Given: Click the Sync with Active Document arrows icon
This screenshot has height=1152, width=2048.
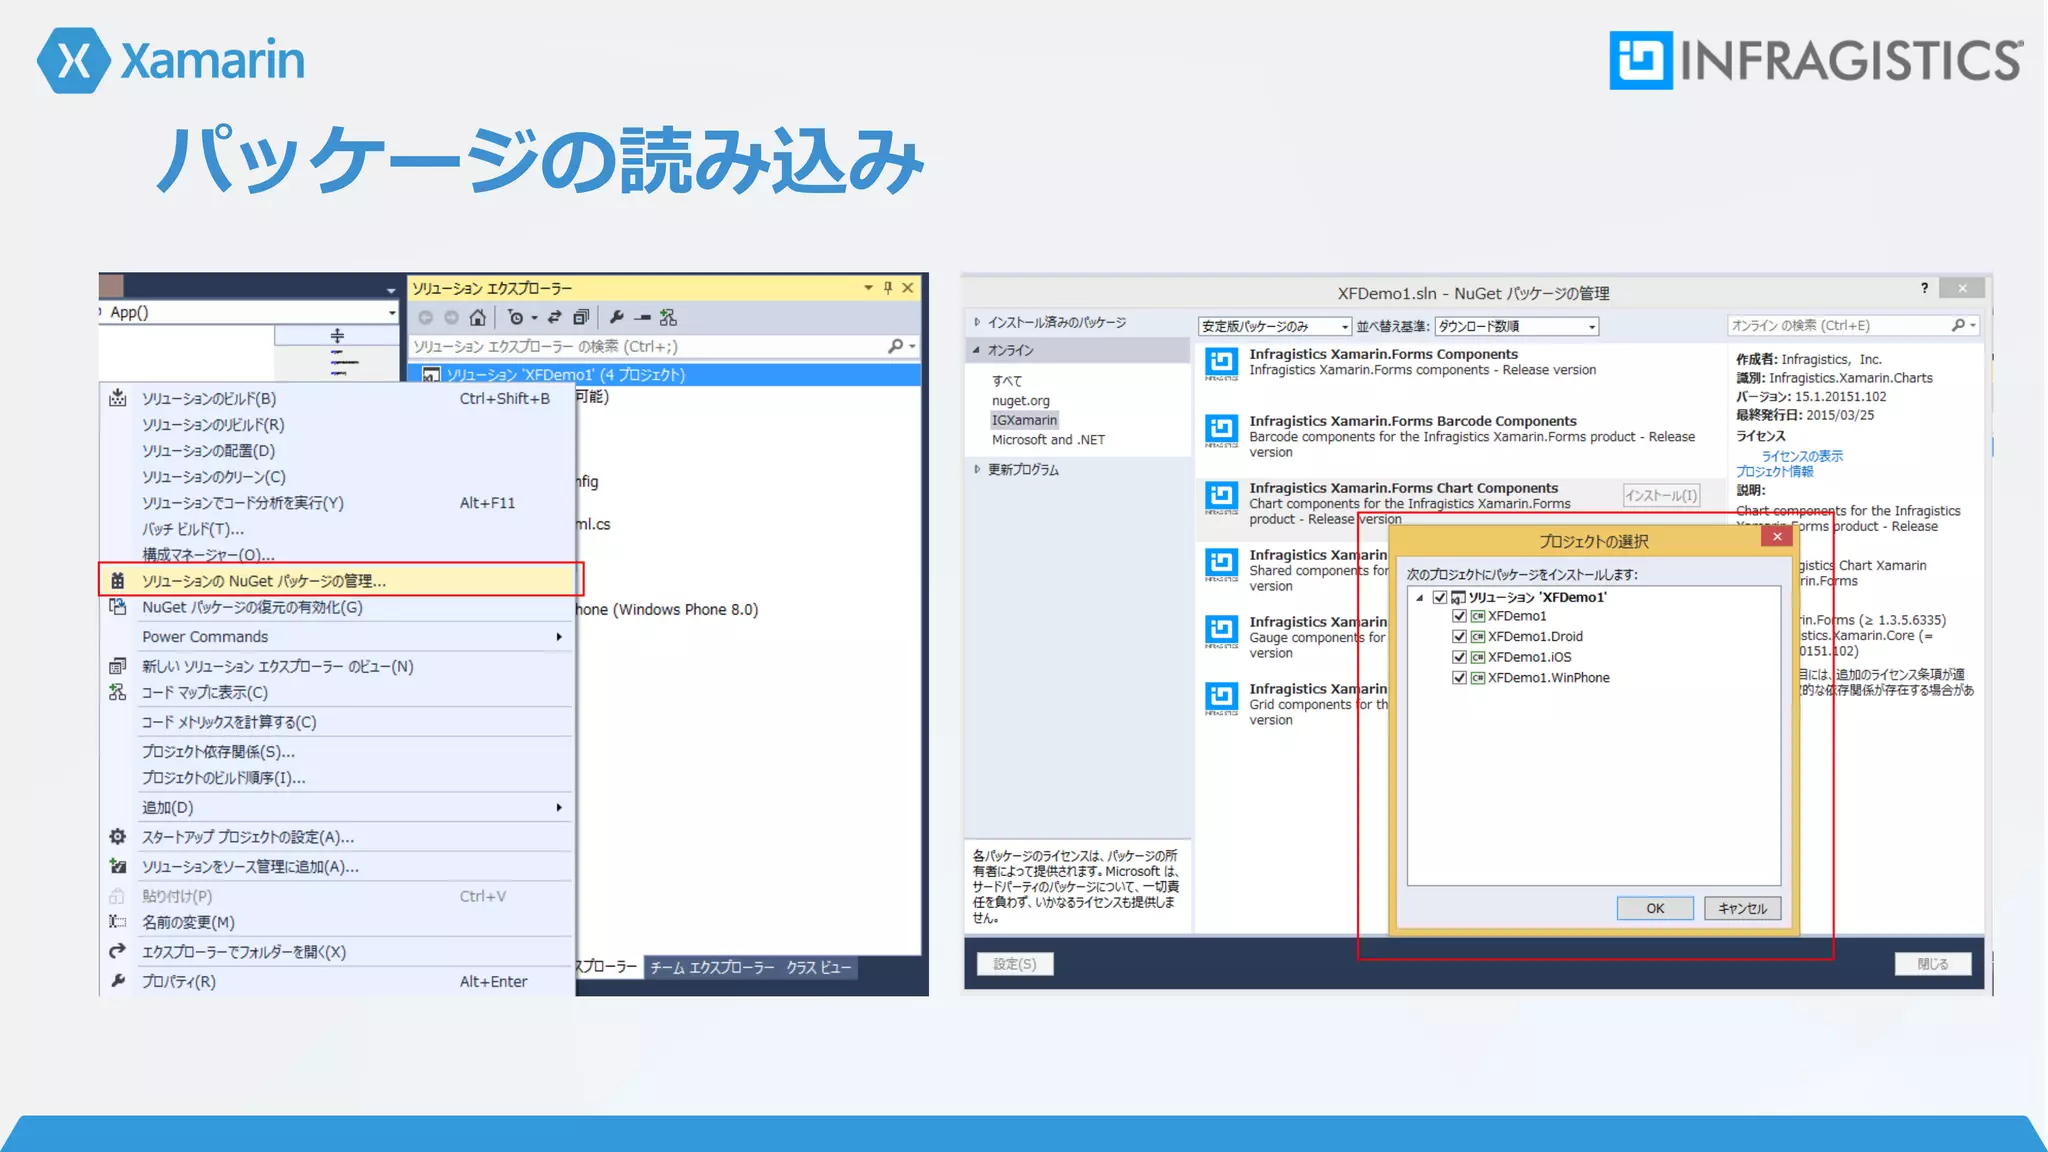Looking at the screenshot, I should pos(554,318).
